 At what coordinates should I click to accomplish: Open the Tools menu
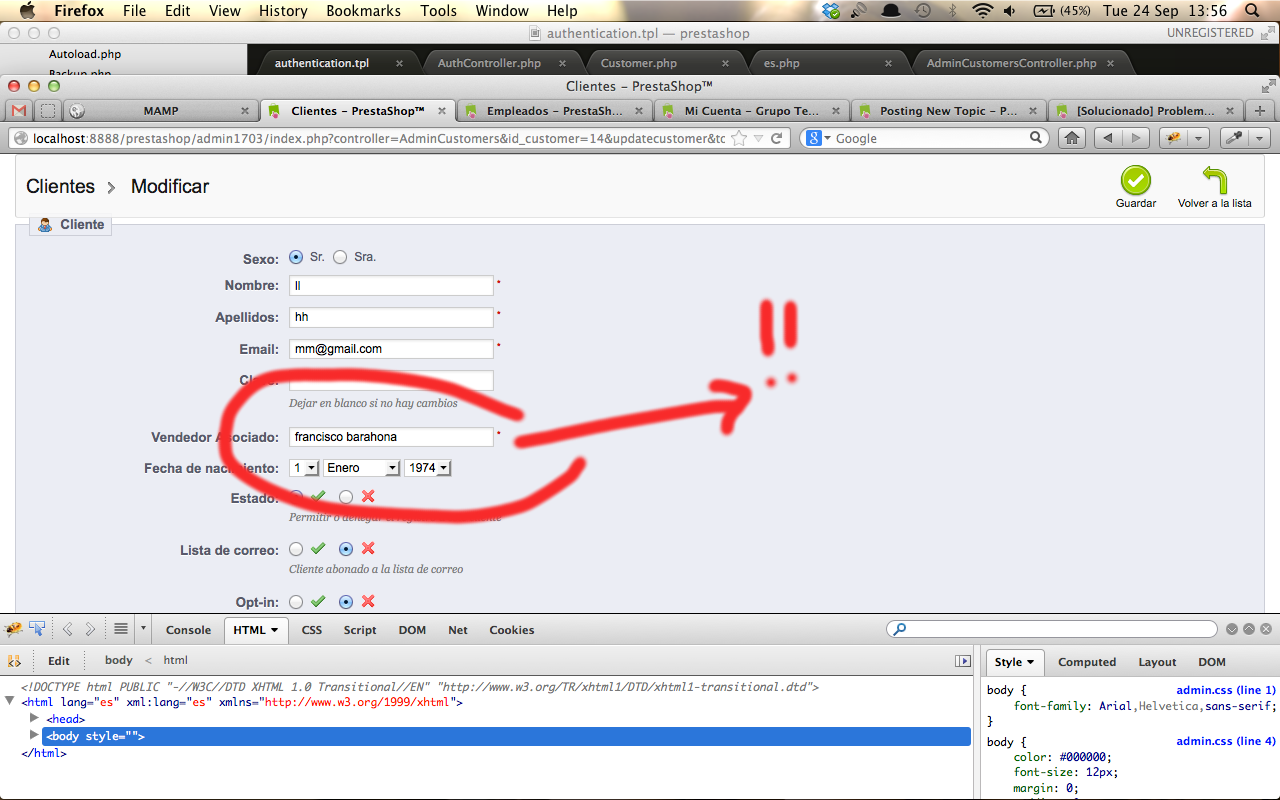(438, 11)
